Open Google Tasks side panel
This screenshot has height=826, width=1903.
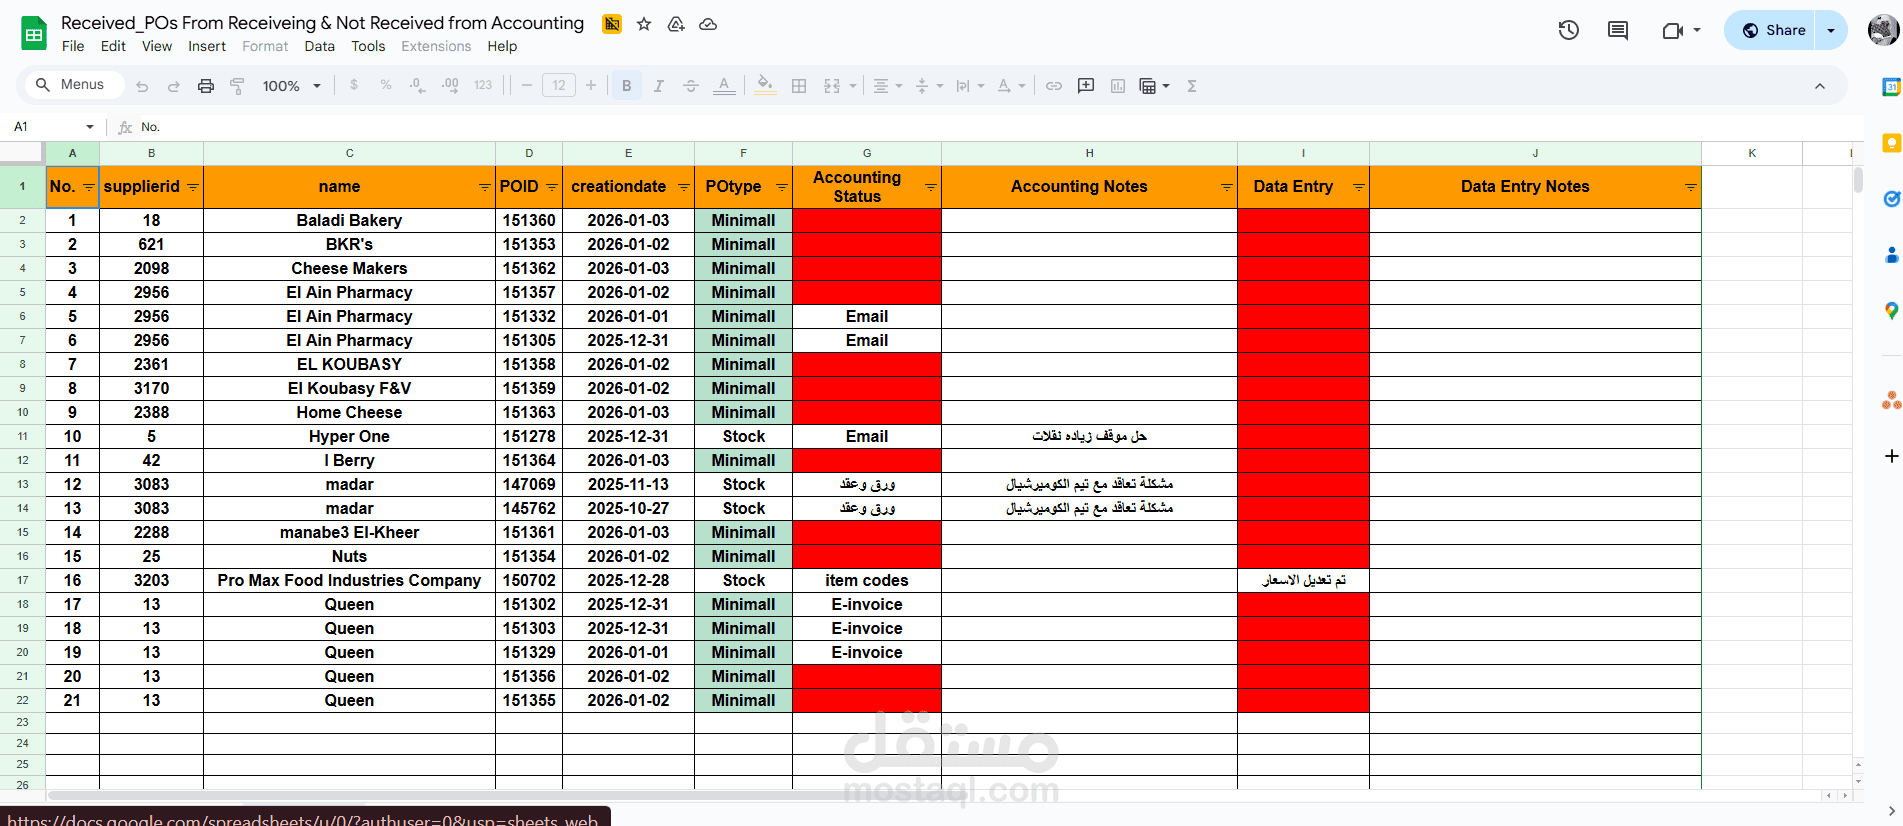click(1891, 198)
